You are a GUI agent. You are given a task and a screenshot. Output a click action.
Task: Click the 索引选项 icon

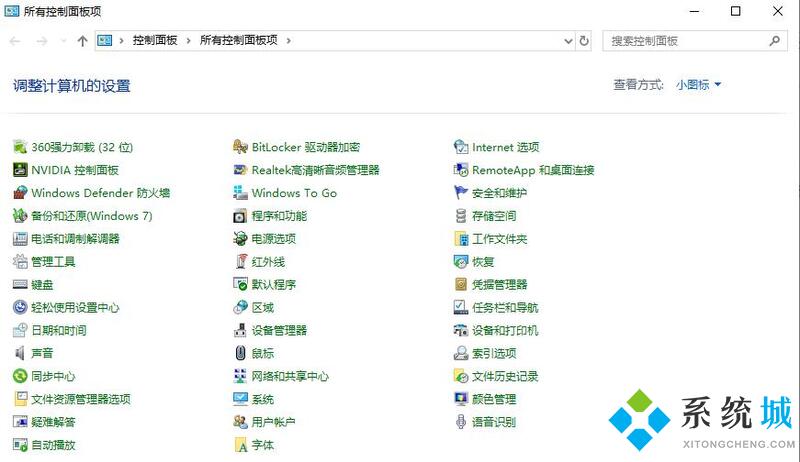461,353
